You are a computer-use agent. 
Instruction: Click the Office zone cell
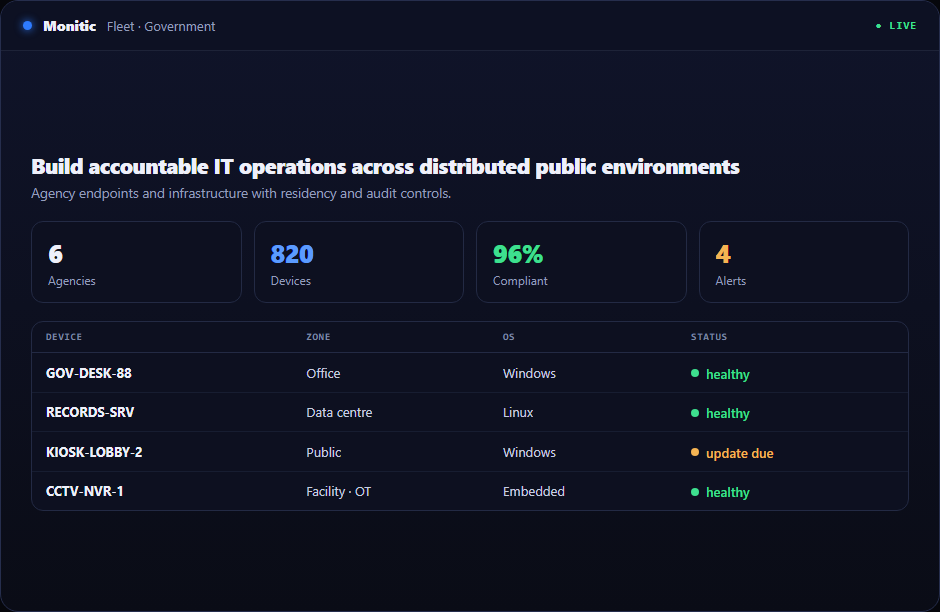323,373
